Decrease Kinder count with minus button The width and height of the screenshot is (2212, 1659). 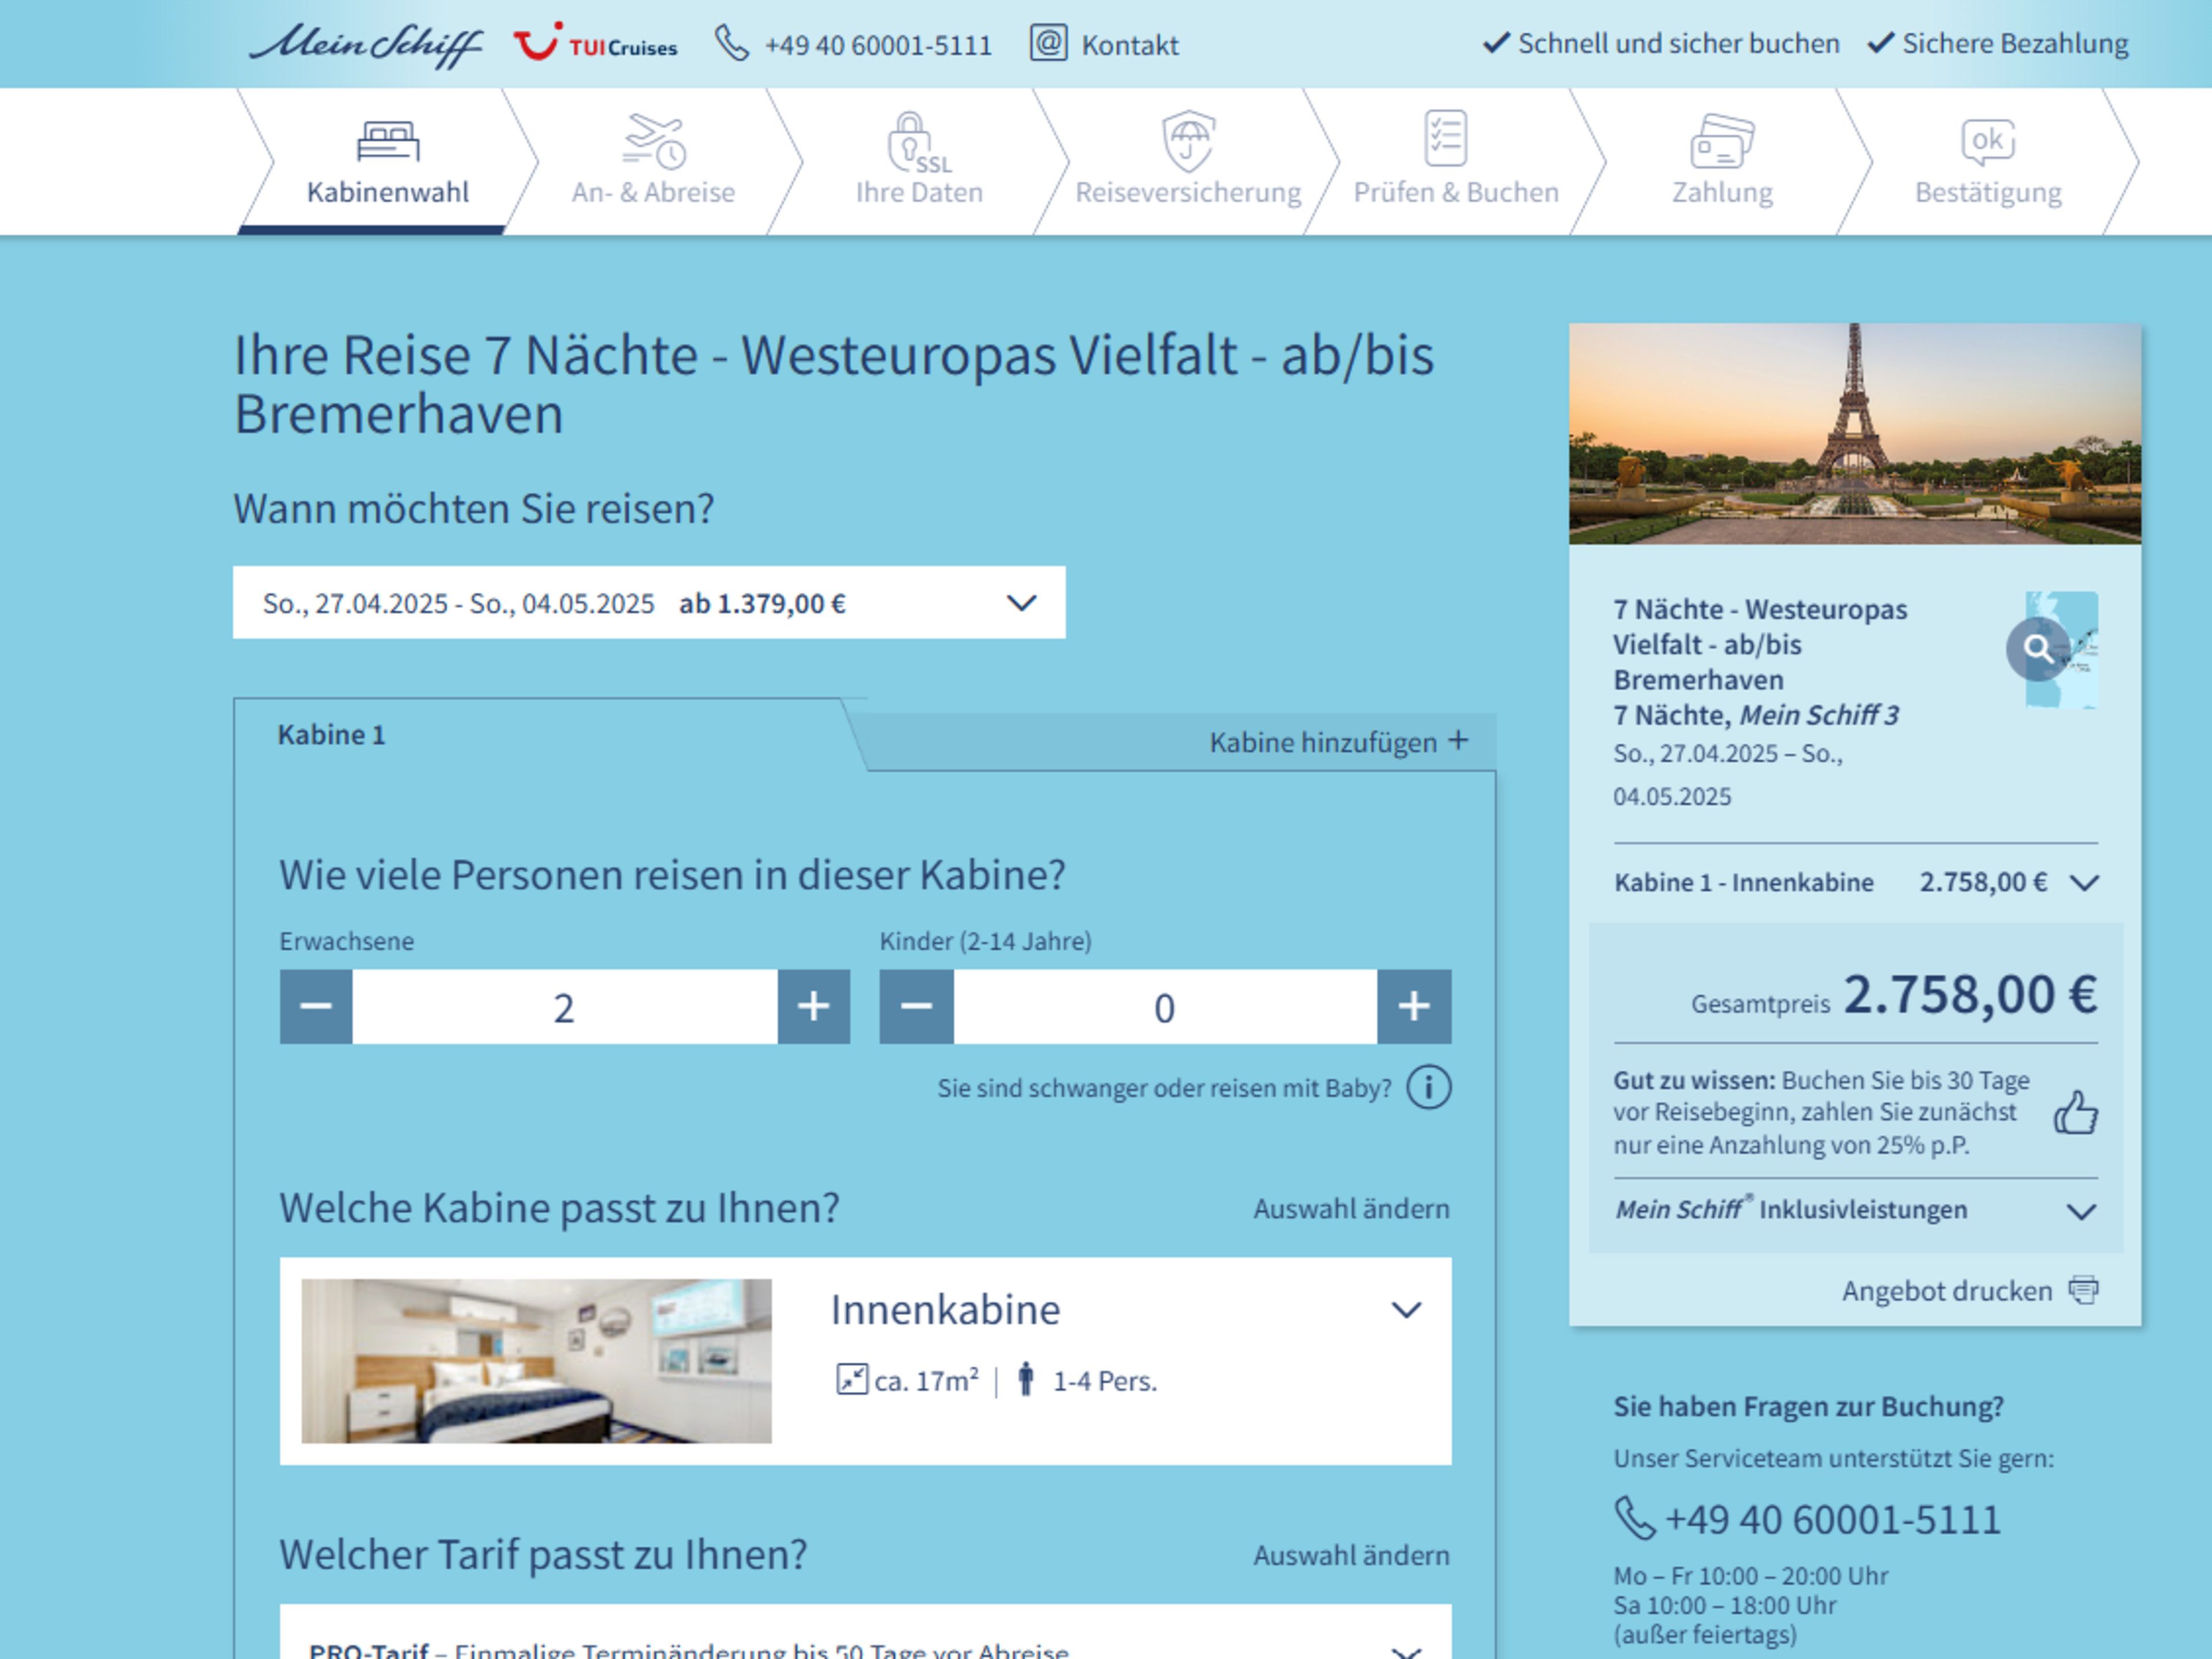tap(917, 1006)
